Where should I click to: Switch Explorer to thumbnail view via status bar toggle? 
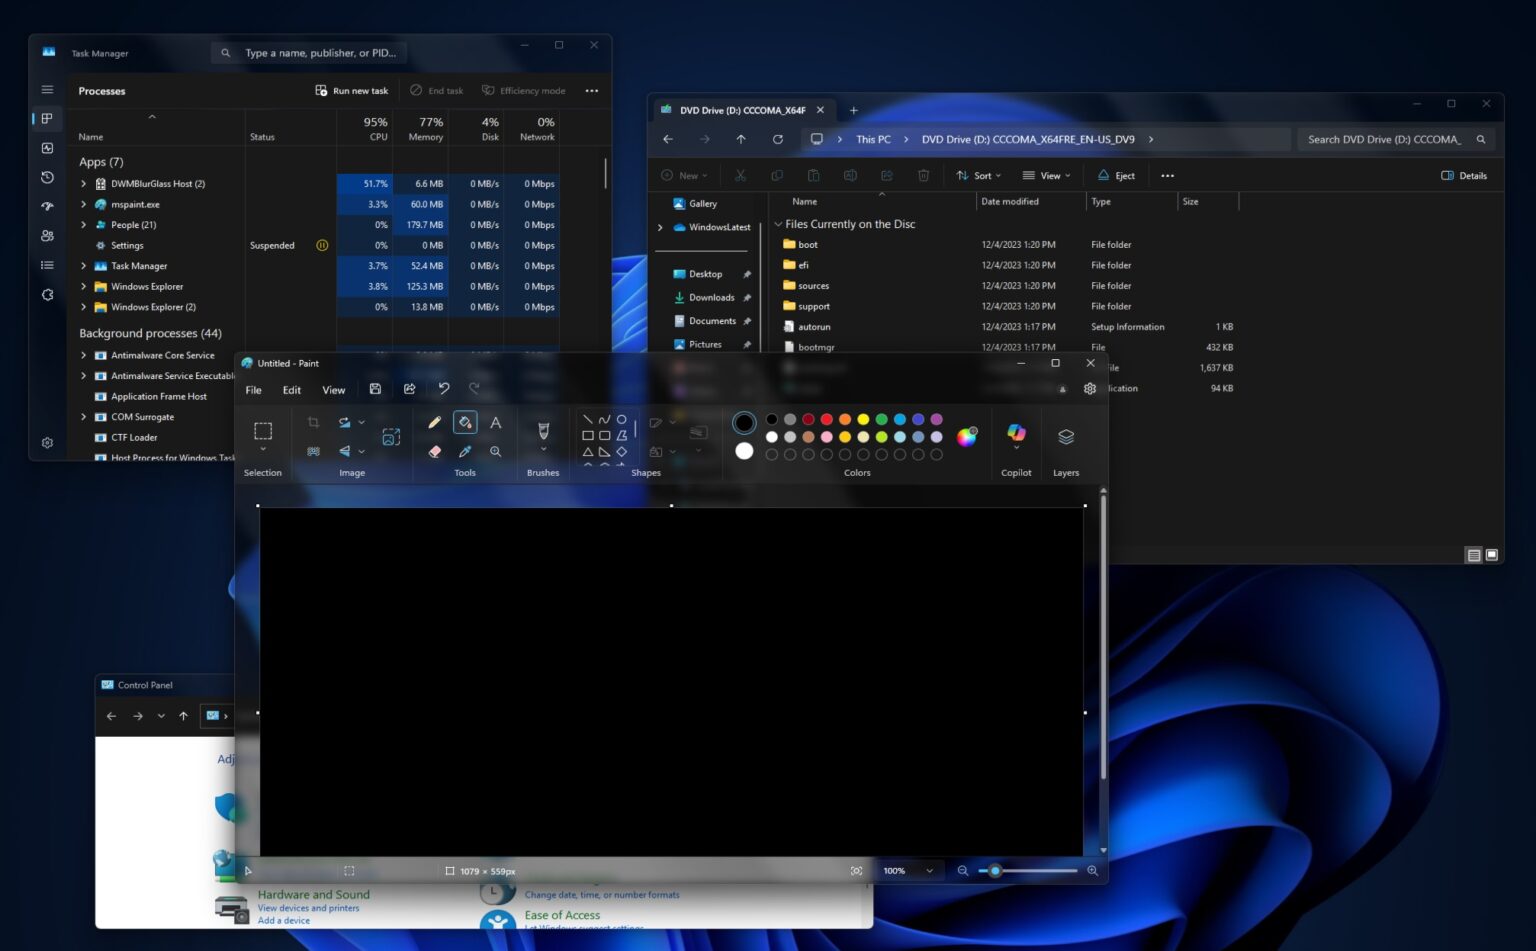click(1491, 554)
